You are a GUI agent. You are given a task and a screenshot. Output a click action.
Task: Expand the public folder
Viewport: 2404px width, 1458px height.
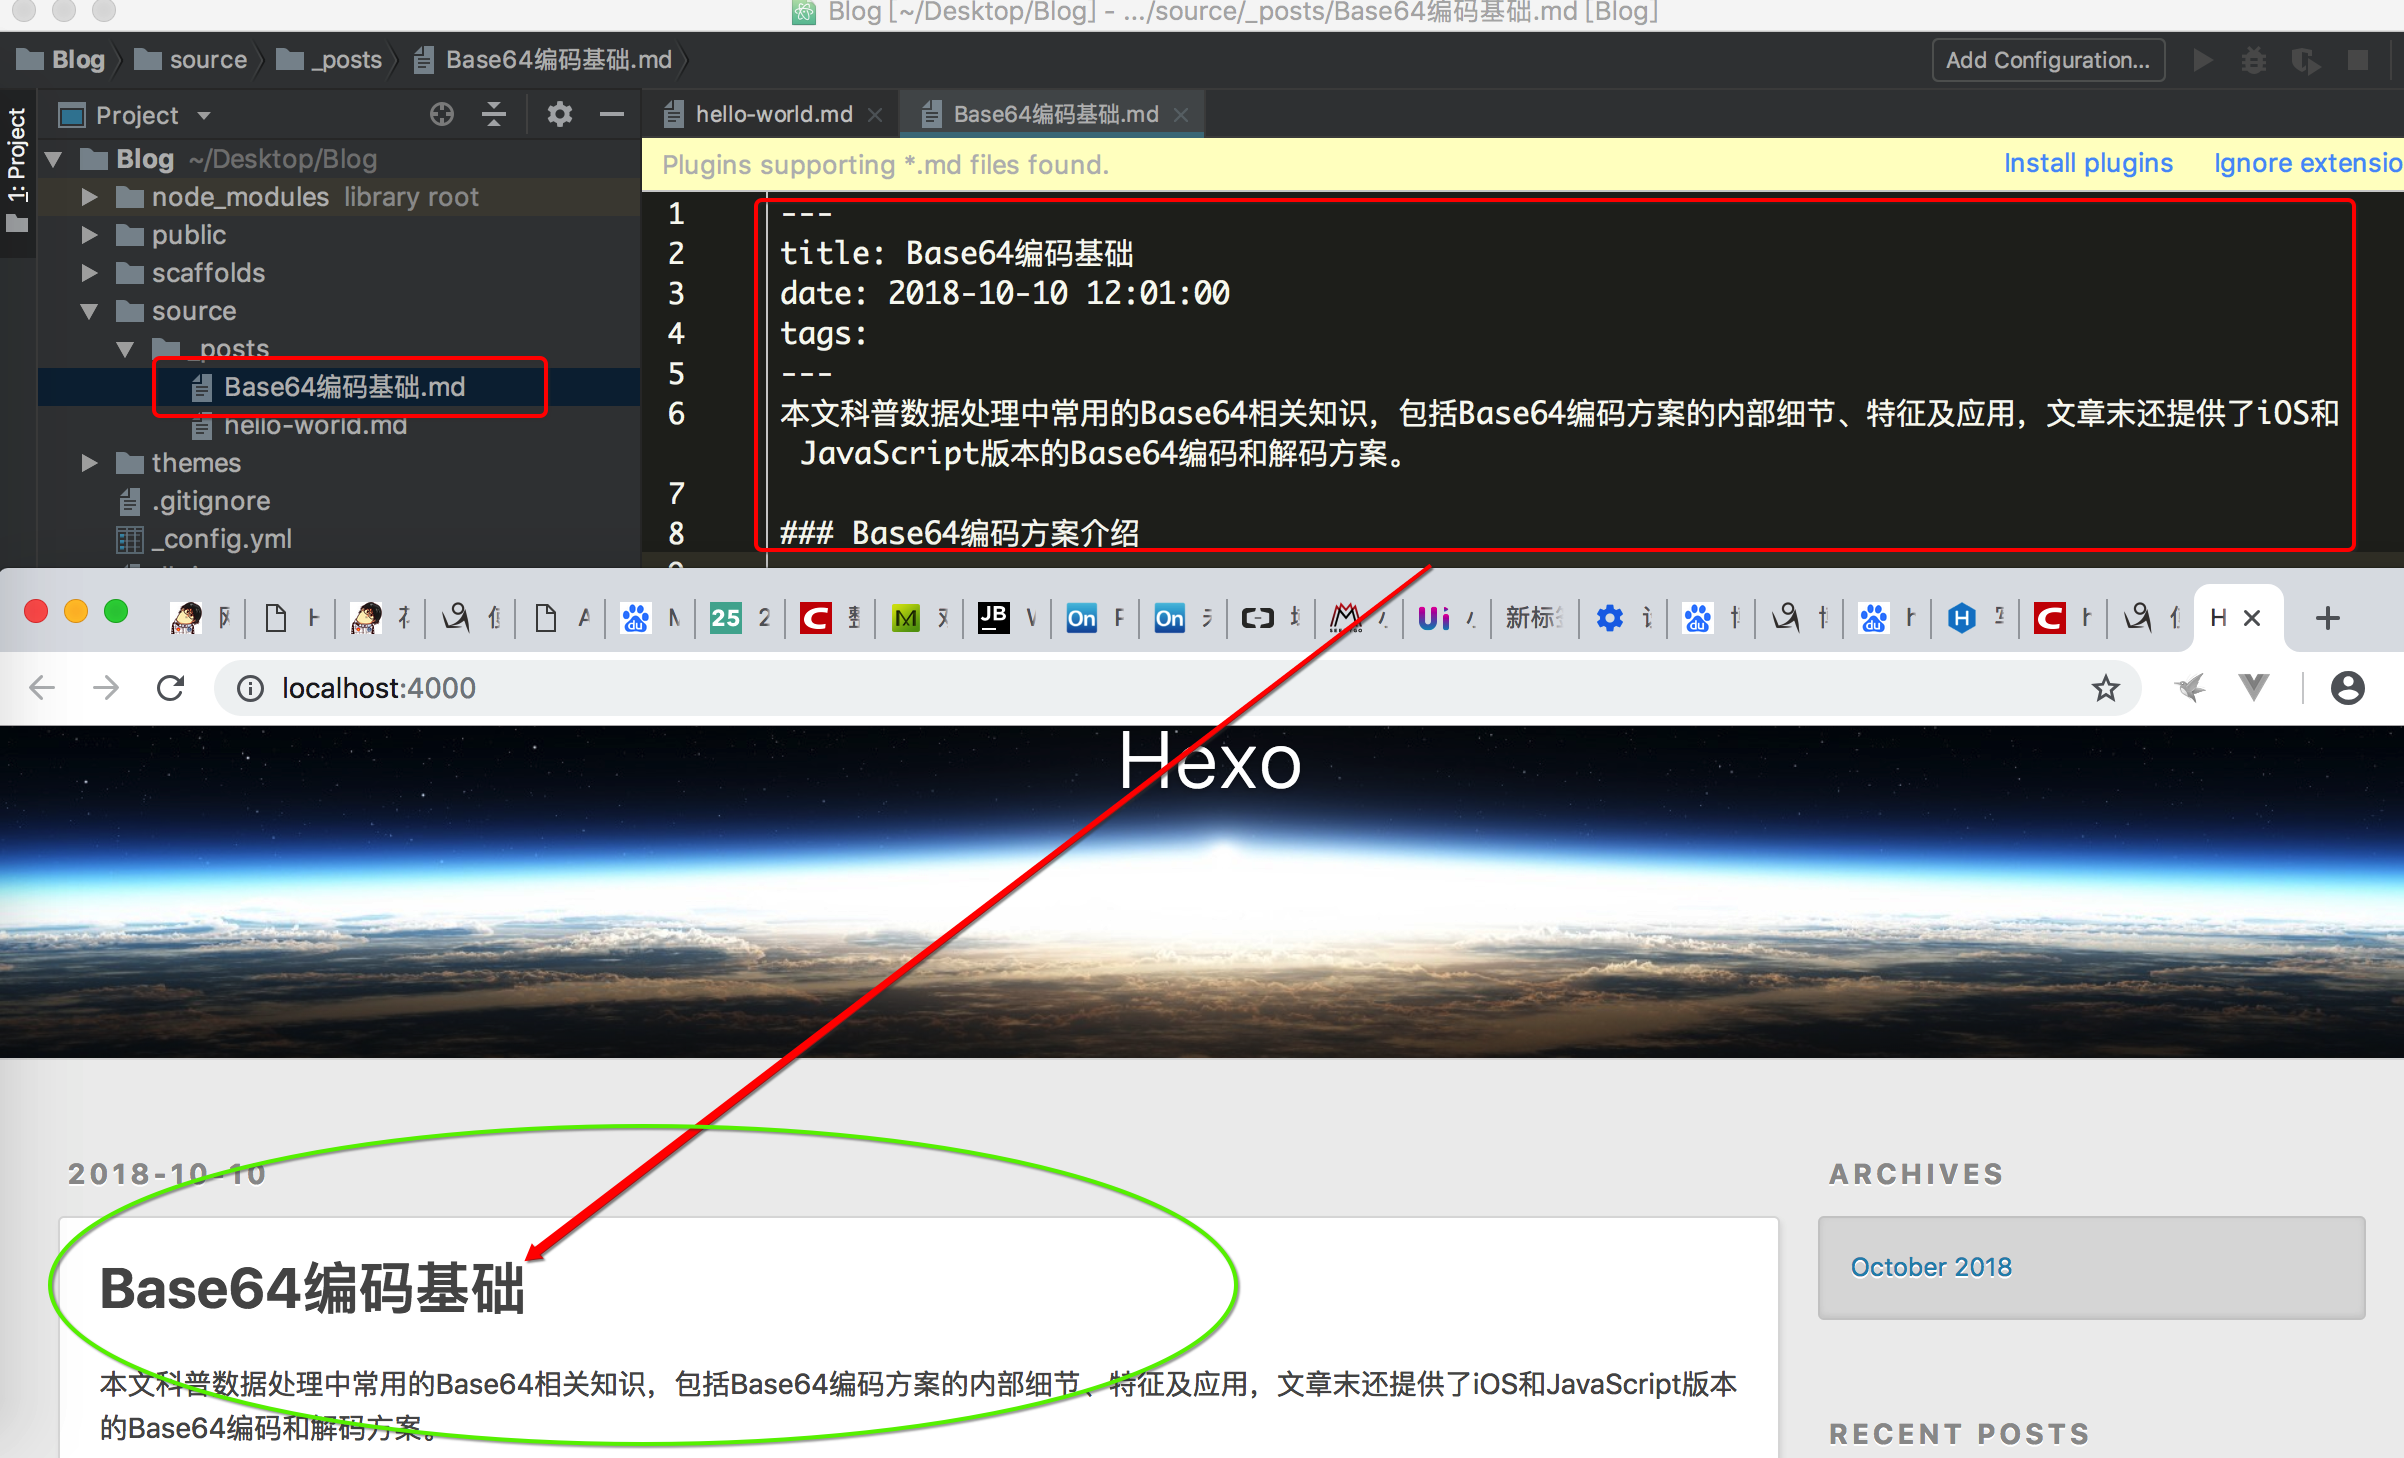[89, 235]
